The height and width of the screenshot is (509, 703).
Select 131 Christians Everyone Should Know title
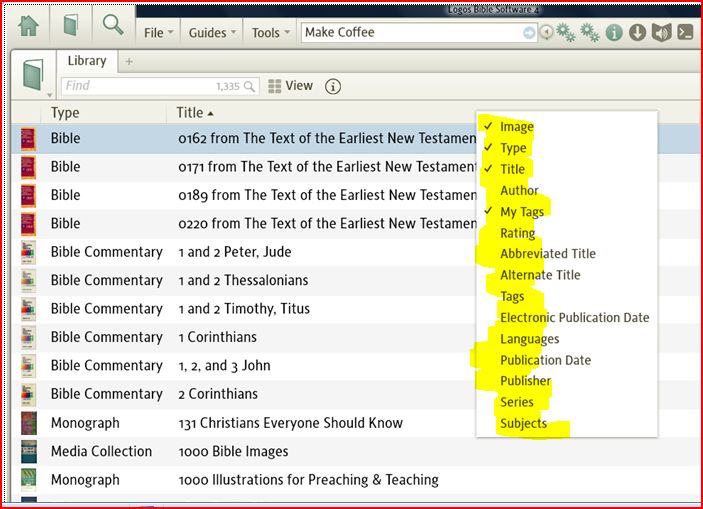point(291,423)
